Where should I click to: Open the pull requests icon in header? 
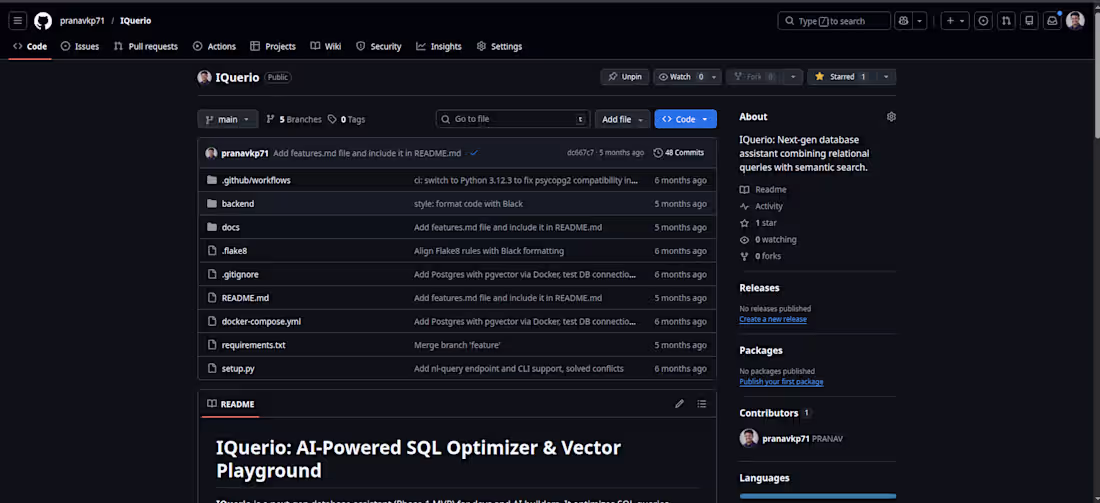click(1006, 21)
